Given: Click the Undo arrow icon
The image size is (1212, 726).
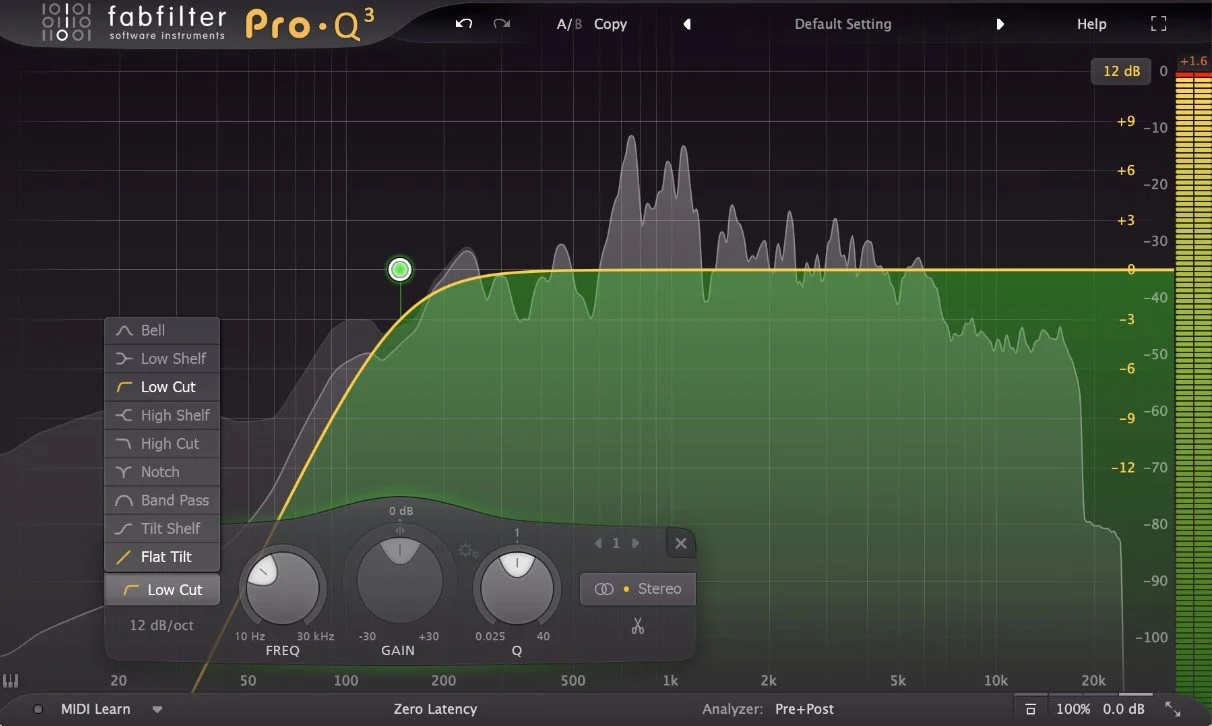Looking at the screenshot, I should coord(463,24).
